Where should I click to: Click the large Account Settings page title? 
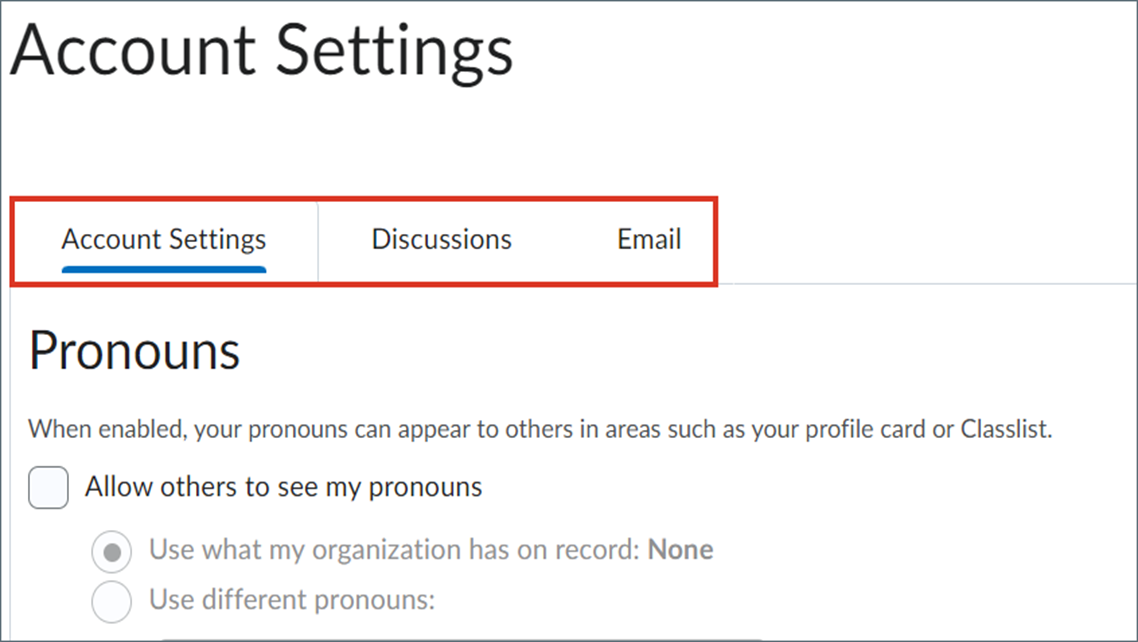tap(262, 50)
